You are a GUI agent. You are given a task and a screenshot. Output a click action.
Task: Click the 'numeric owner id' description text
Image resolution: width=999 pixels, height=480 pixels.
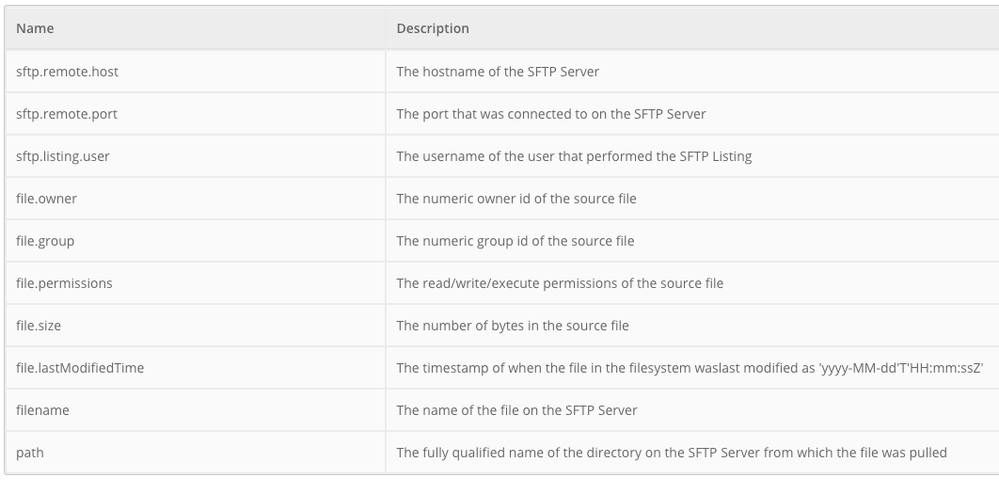point(516,198)
